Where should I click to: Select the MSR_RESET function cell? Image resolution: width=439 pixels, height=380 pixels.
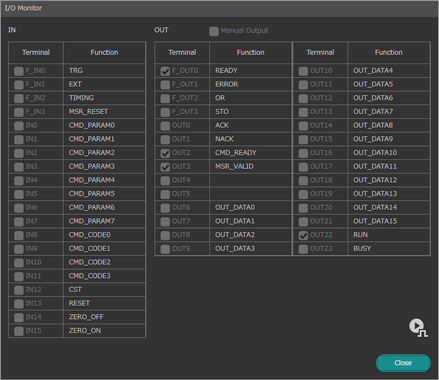click(104, 112)
